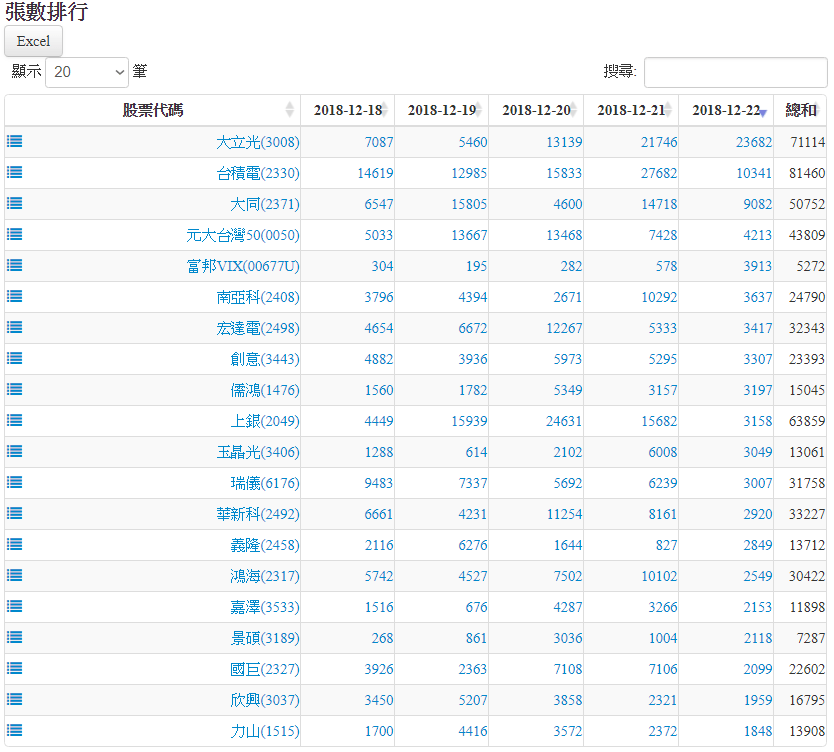This screenshot has width=834, height=752.
Task: Click the list icon in the 富邦VIX(00677U) row
Action: pyautogui.click(x=15, y=266)
